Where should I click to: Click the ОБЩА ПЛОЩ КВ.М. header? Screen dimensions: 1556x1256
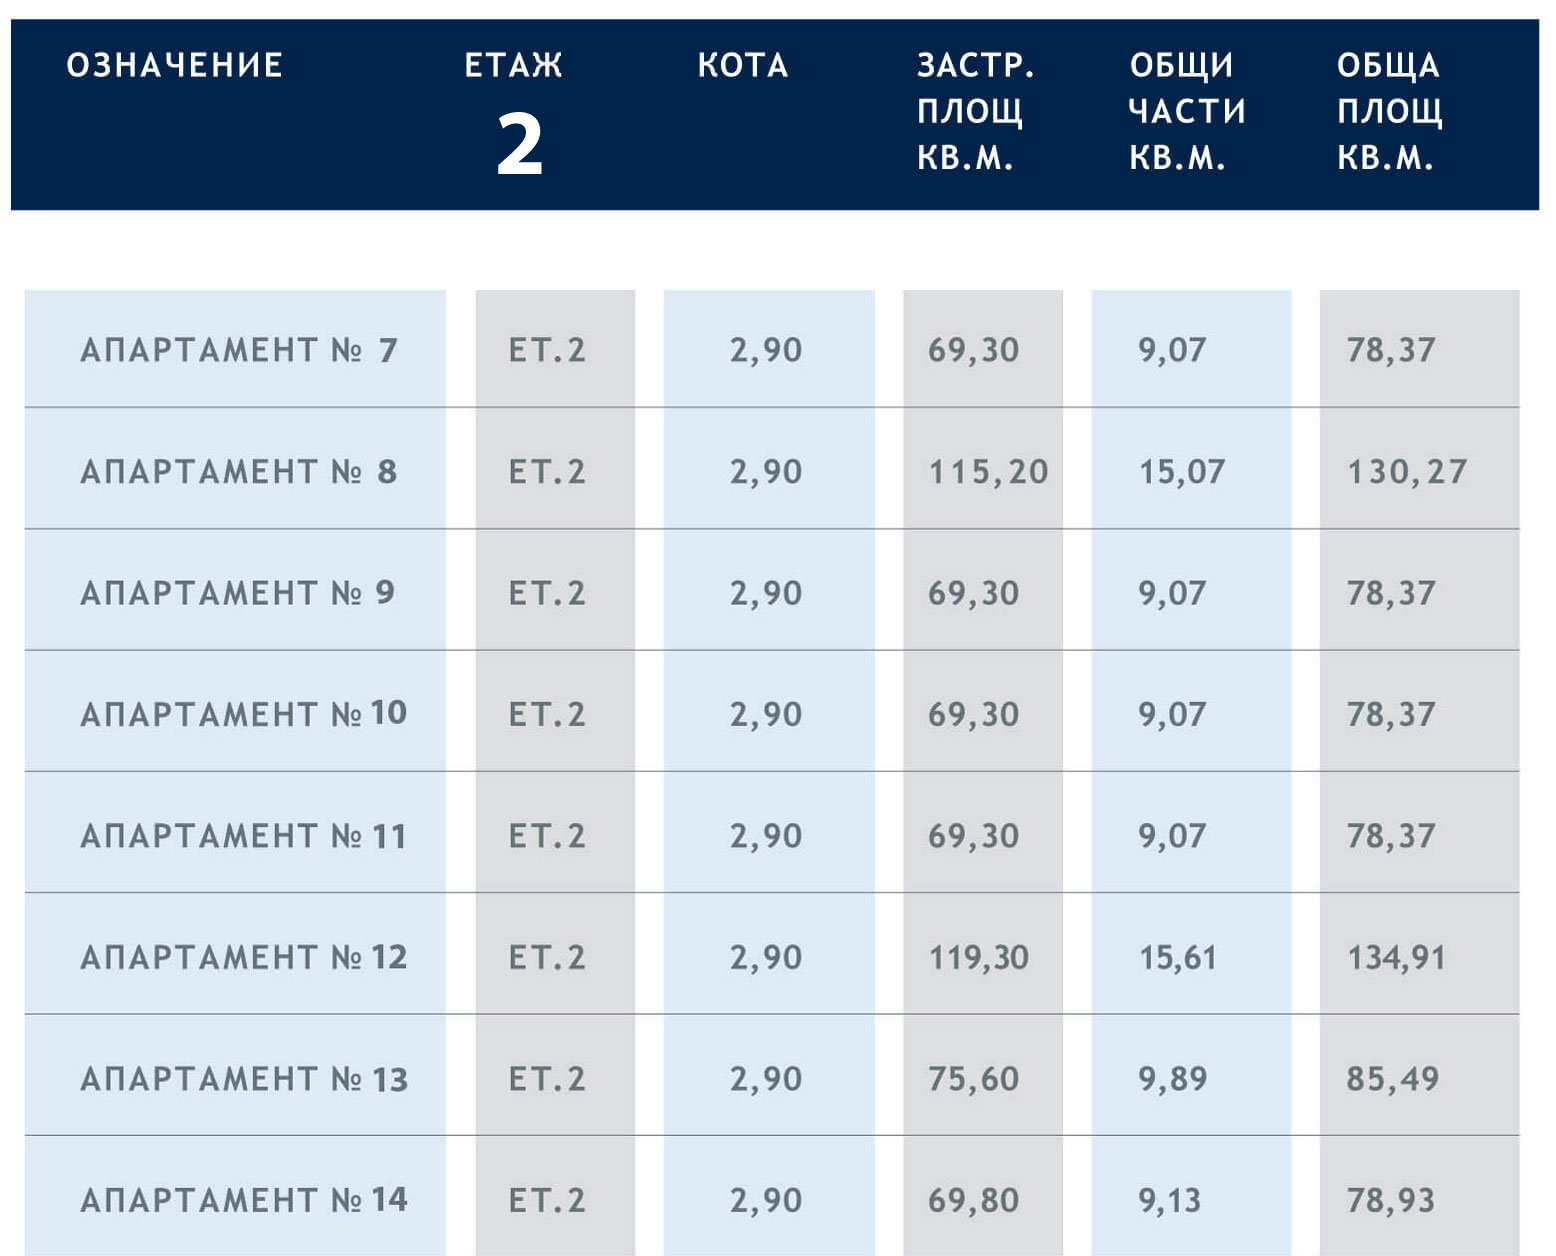[1389, 111]
